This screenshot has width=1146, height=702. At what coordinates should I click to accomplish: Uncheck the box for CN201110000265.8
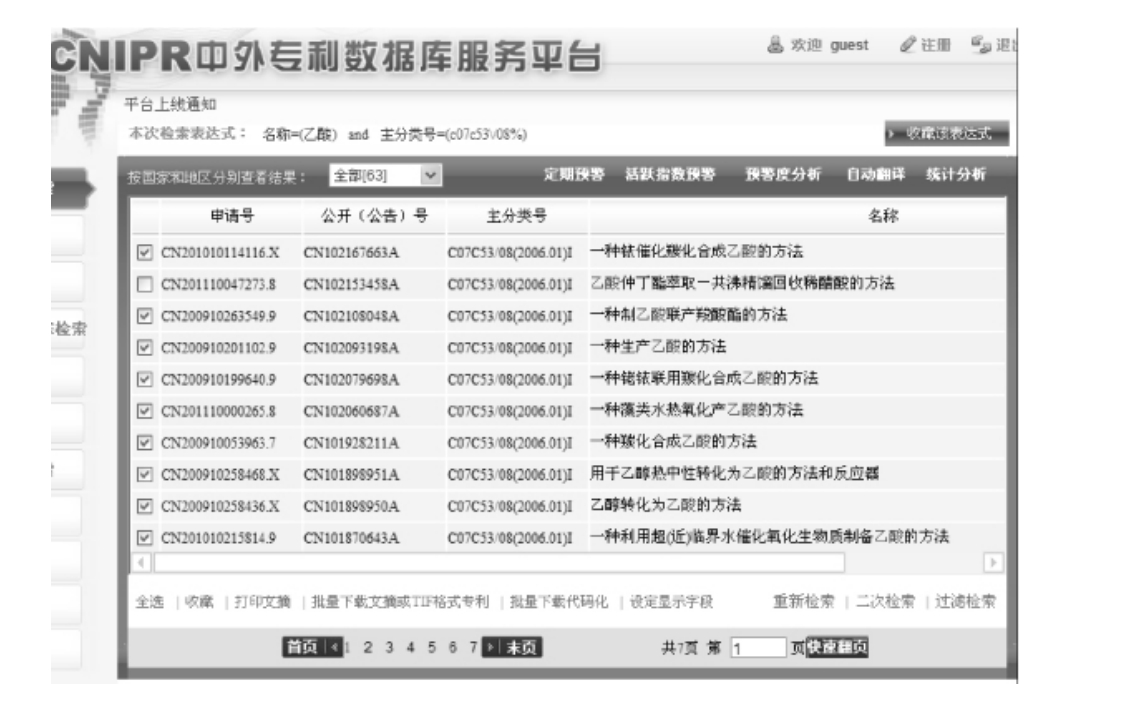point(145,411)
